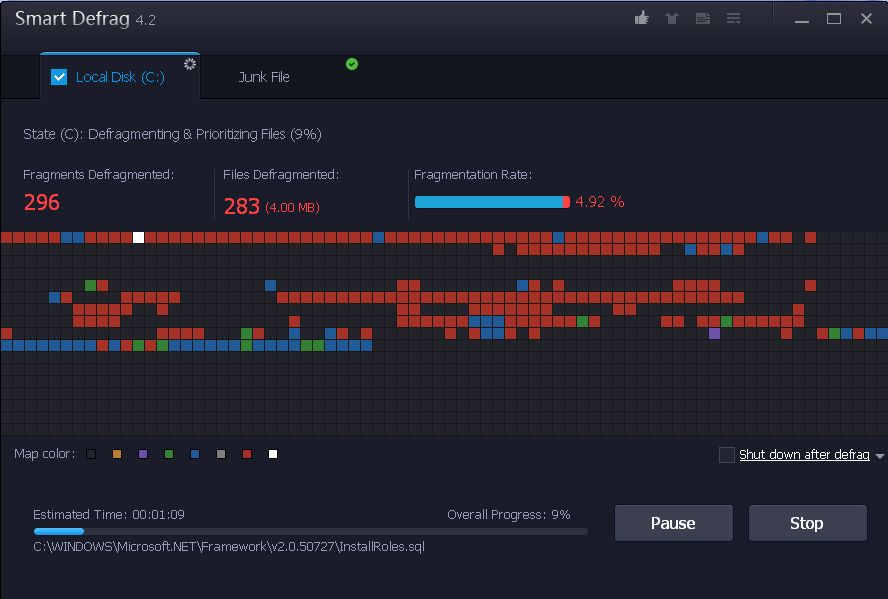This screenshot has width=888, height=599.
Task: Click the green check mark beside Junk File
Action: click(x=352, y=64)
